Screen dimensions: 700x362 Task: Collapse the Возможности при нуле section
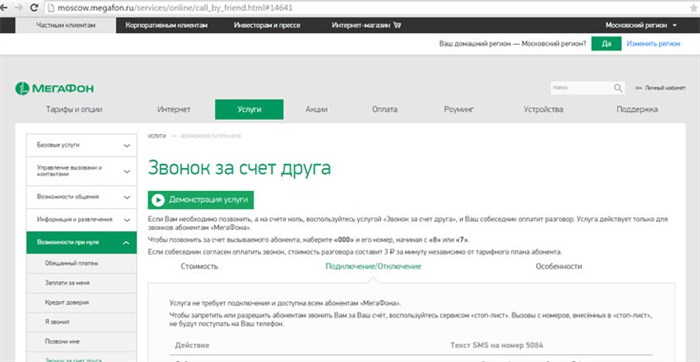(81, 242)
